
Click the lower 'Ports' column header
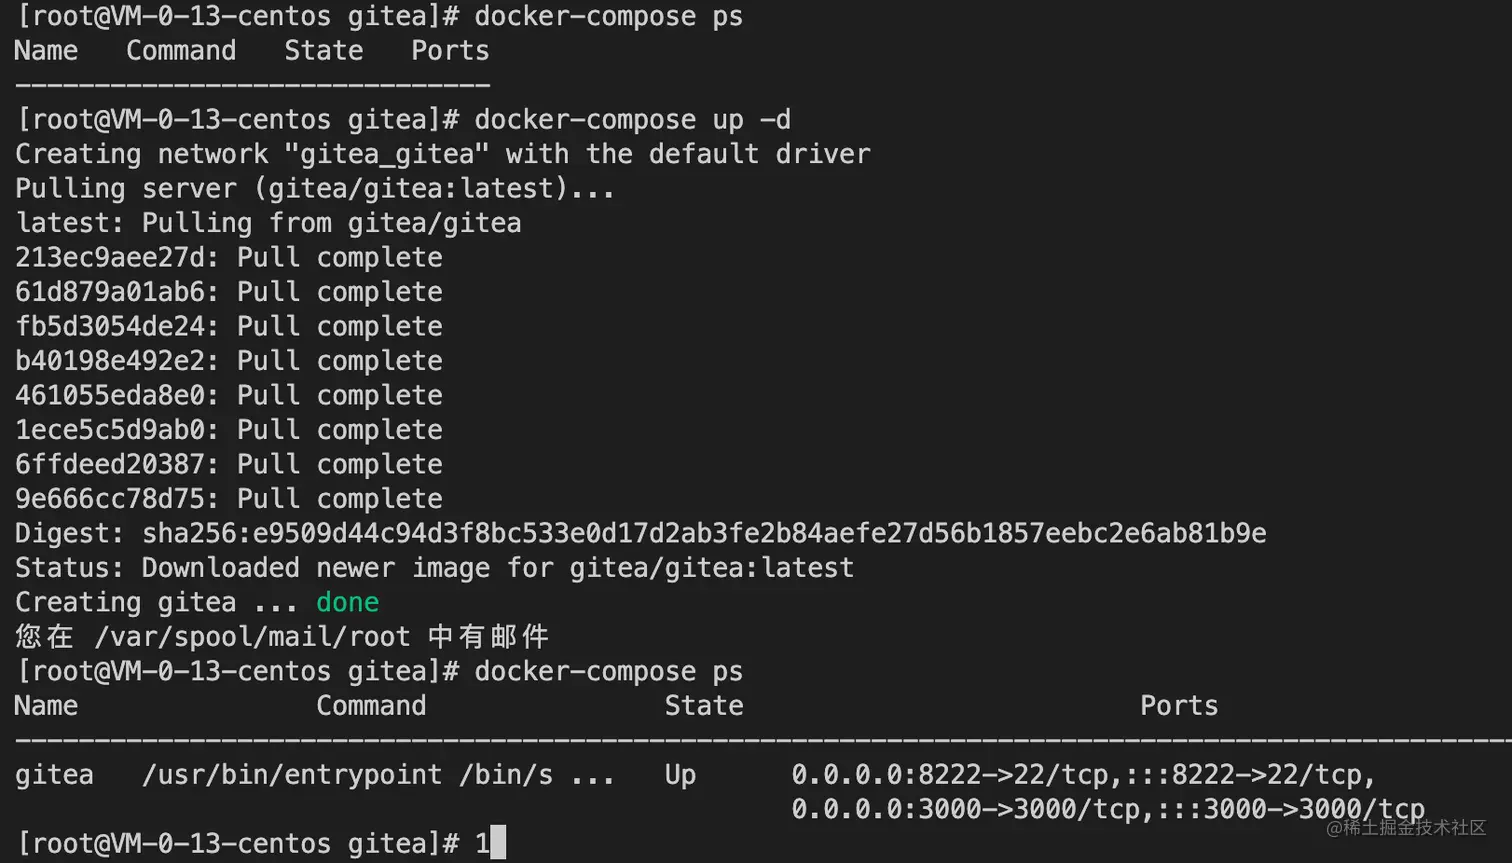(x=1179, y=706)
